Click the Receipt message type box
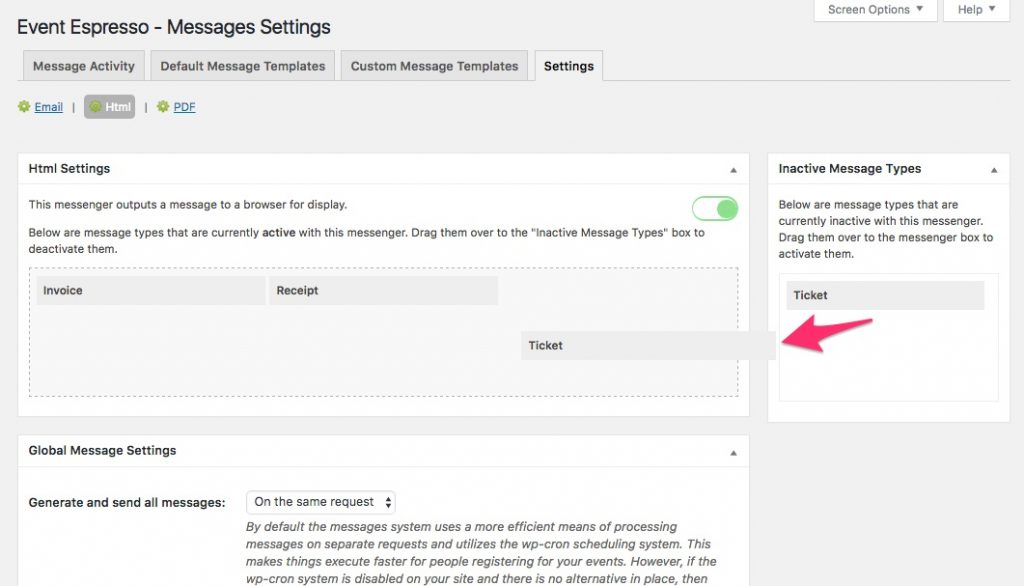This screenshot has height=586, width=1024. click(383, 291)
